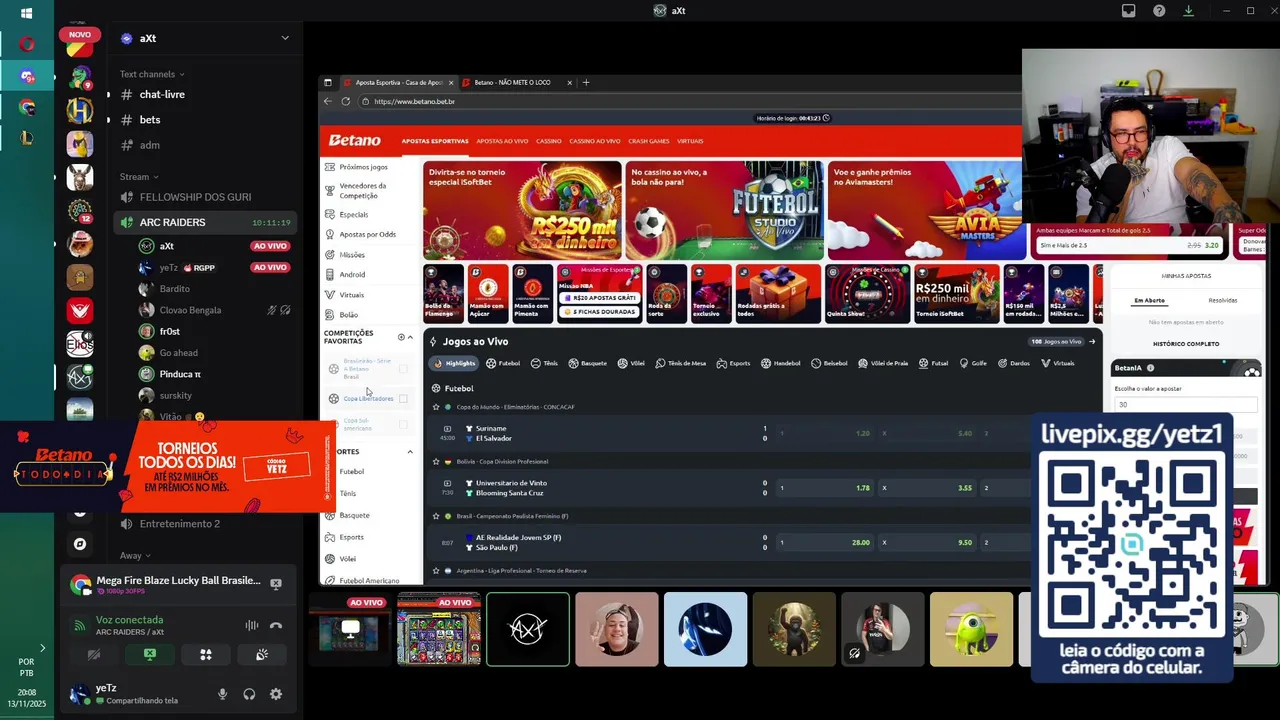Collapse the Competições Favoritas section
The width and height of the screenshot is (1280, 720).
click(x=410, y=337)
